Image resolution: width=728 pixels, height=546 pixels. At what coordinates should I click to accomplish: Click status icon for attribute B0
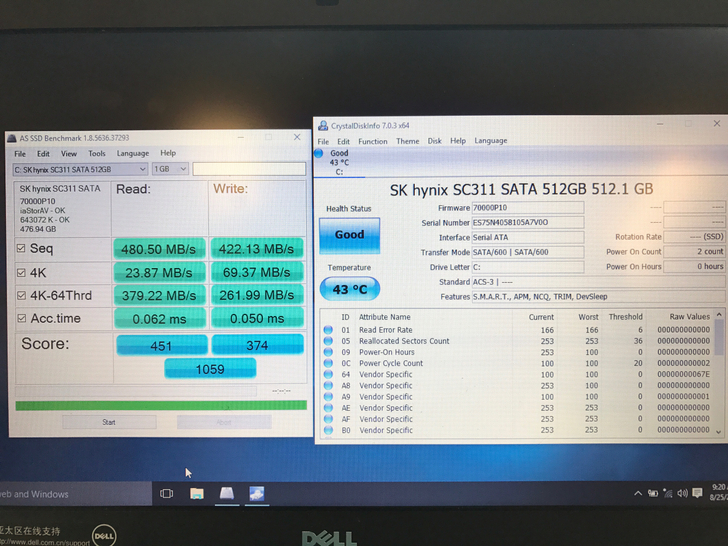pyautogui.click(x=328, y=430)
